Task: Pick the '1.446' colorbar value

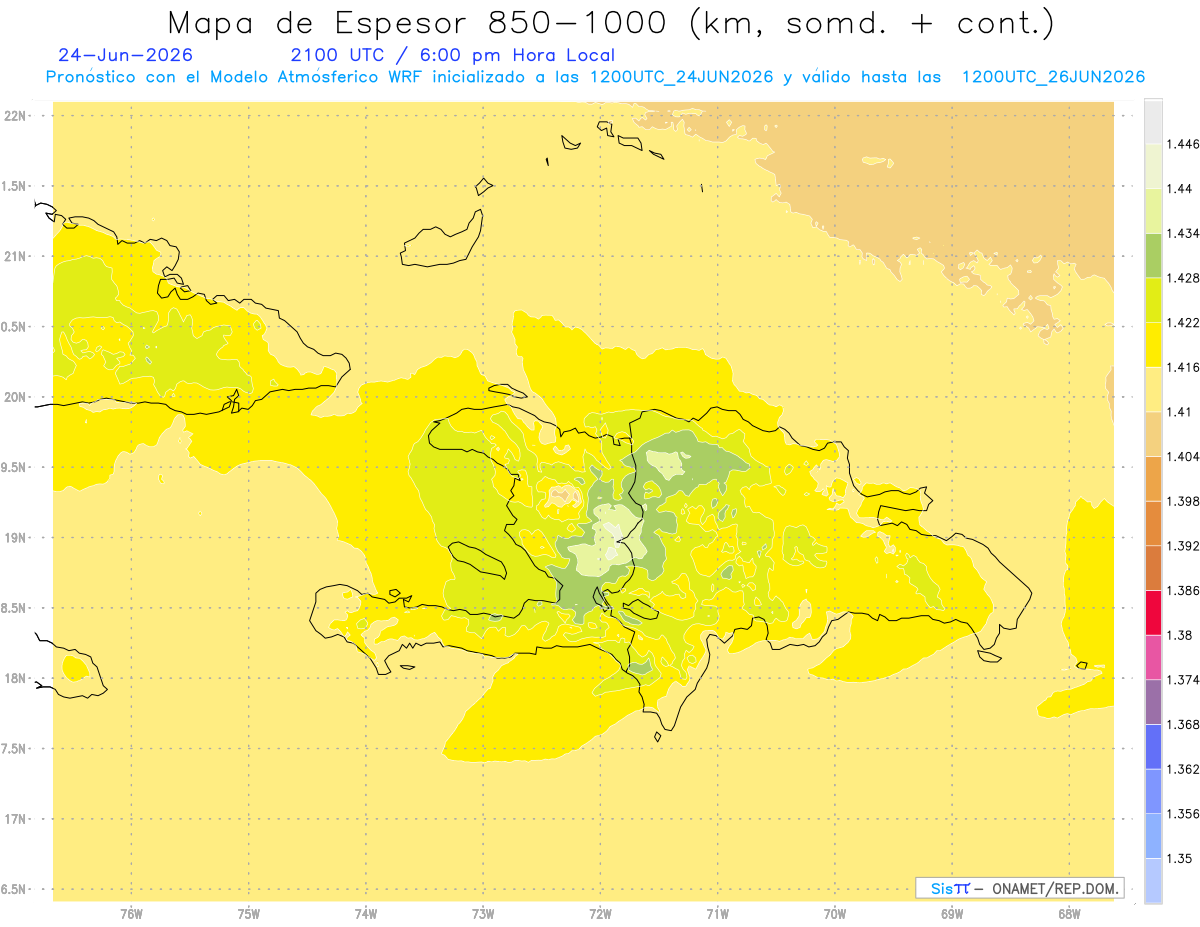Action: point(1183,144)
